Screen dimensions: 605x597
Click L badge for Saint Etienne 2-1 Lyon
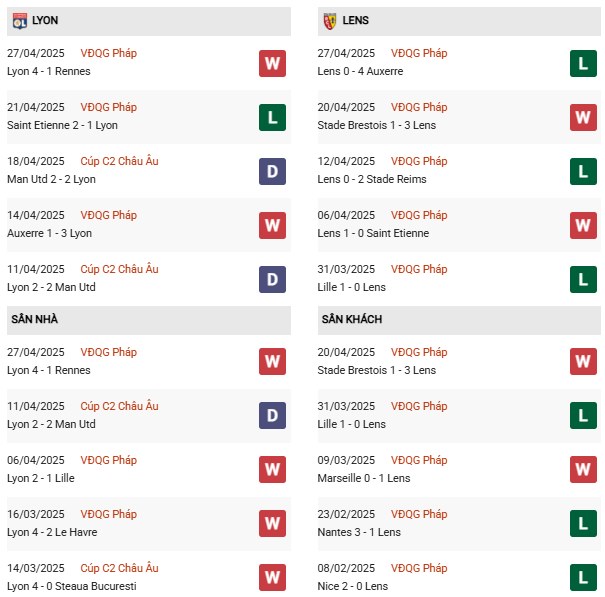tap(272, 117)
